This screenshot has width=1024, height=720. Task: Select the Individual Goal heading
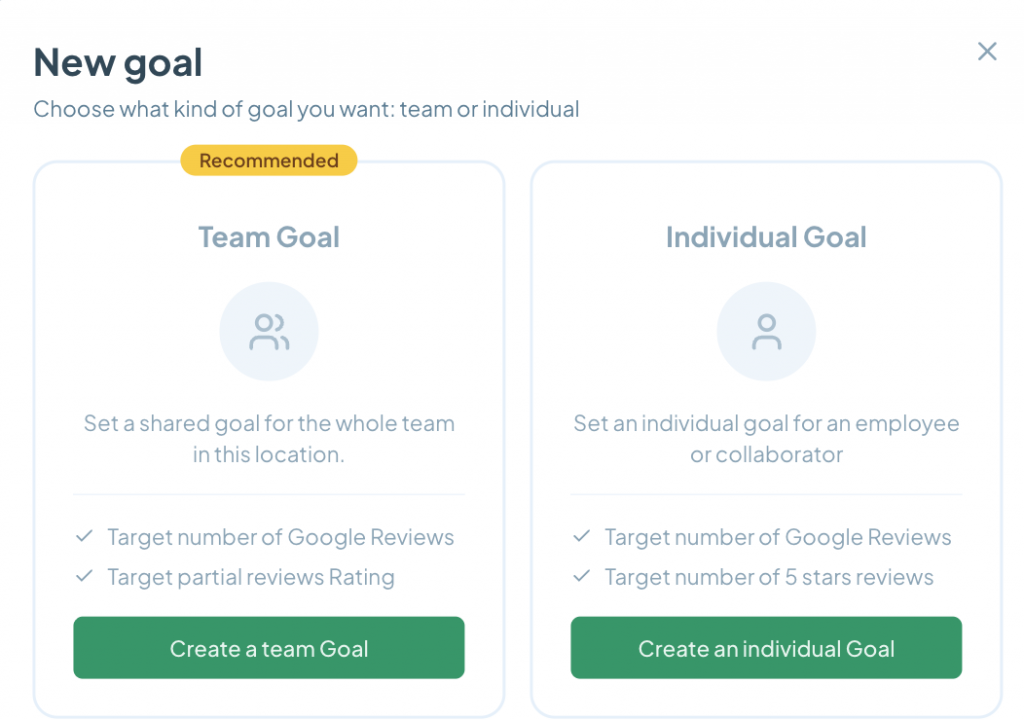[766, 237]
